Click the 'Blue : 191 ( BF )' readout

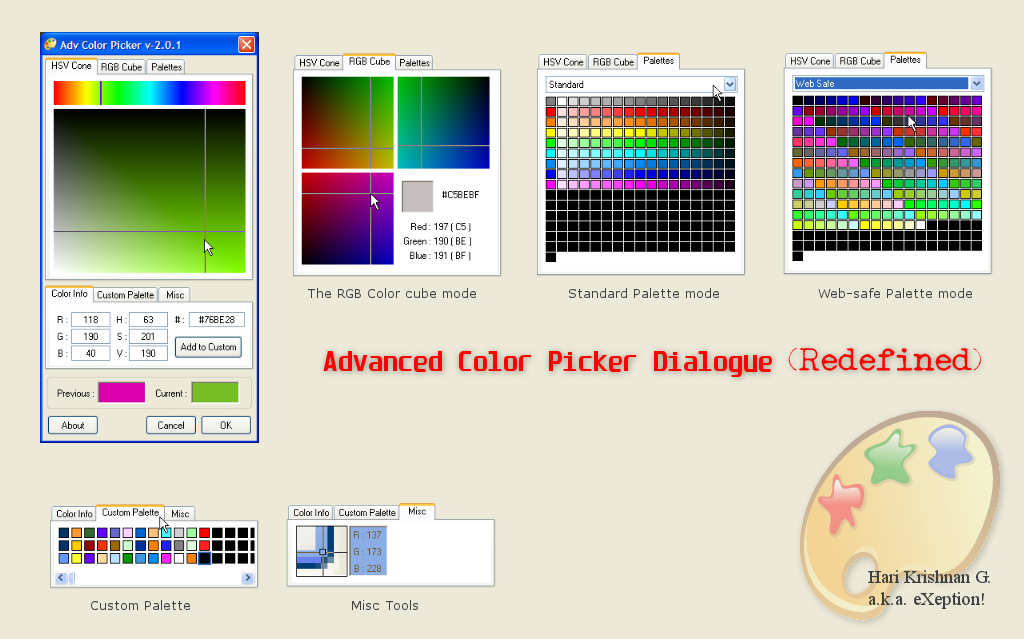point(440,255)
